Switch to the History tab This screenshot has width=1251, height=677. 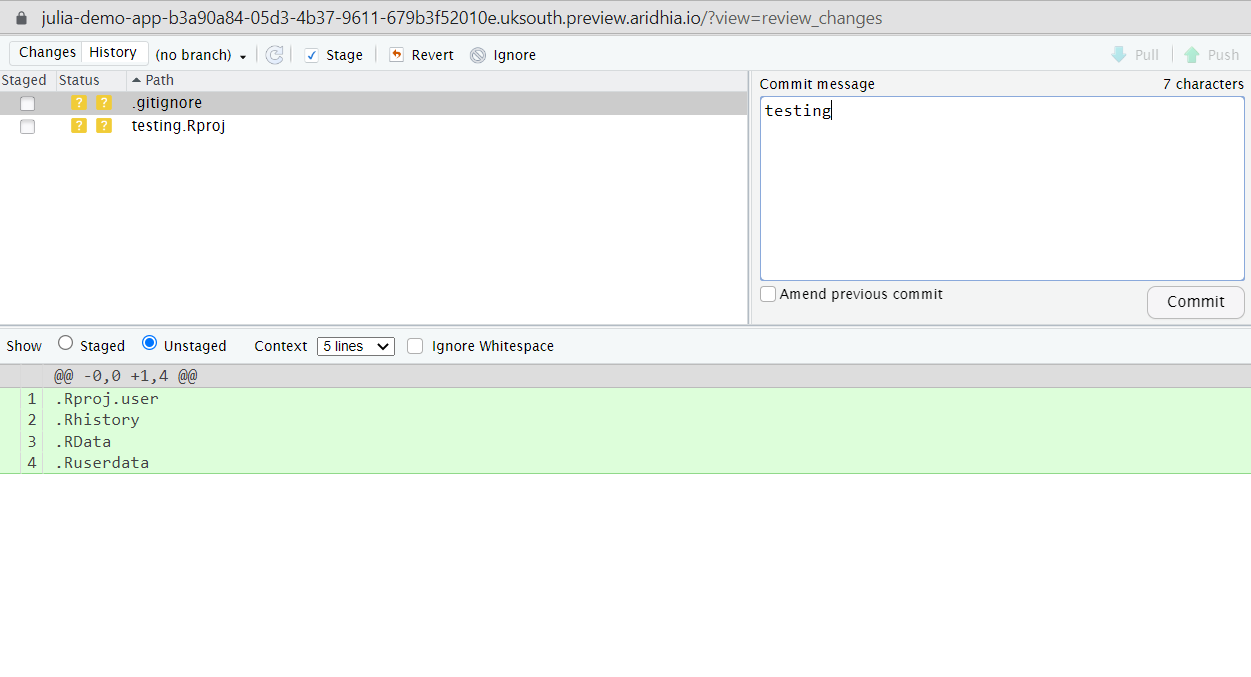(113, 51)
